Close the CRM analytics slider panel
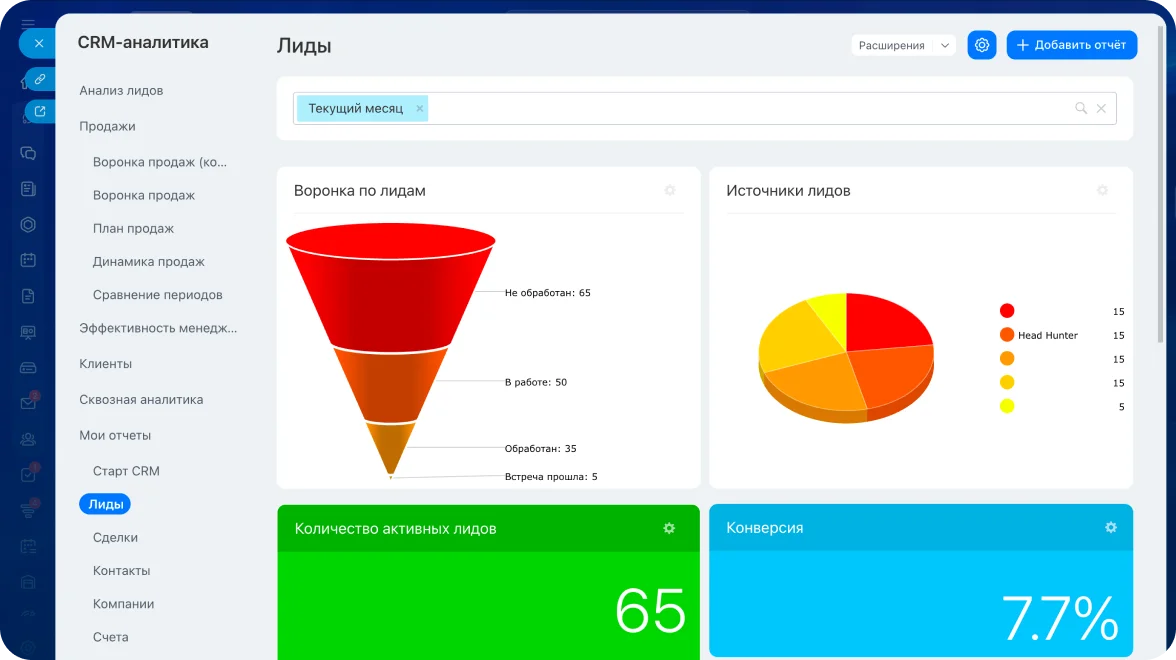 pyautogui.click(x=38, y=43)
